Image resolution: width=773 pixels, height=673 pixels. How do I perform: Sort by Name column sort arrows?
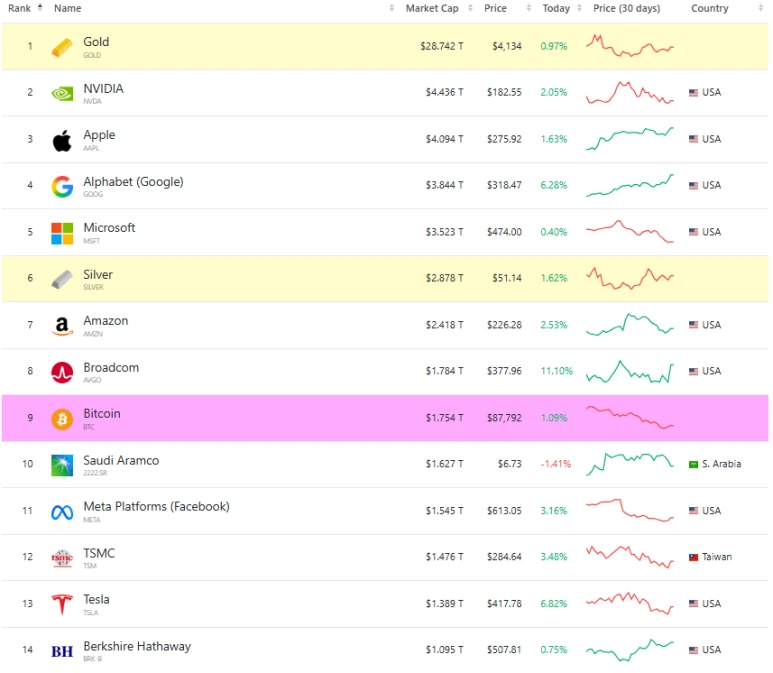pos(391,8)
